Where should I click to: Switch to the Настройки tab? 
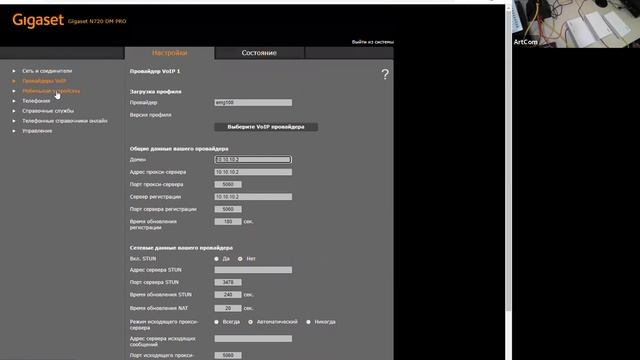click(x=169, y=53)
